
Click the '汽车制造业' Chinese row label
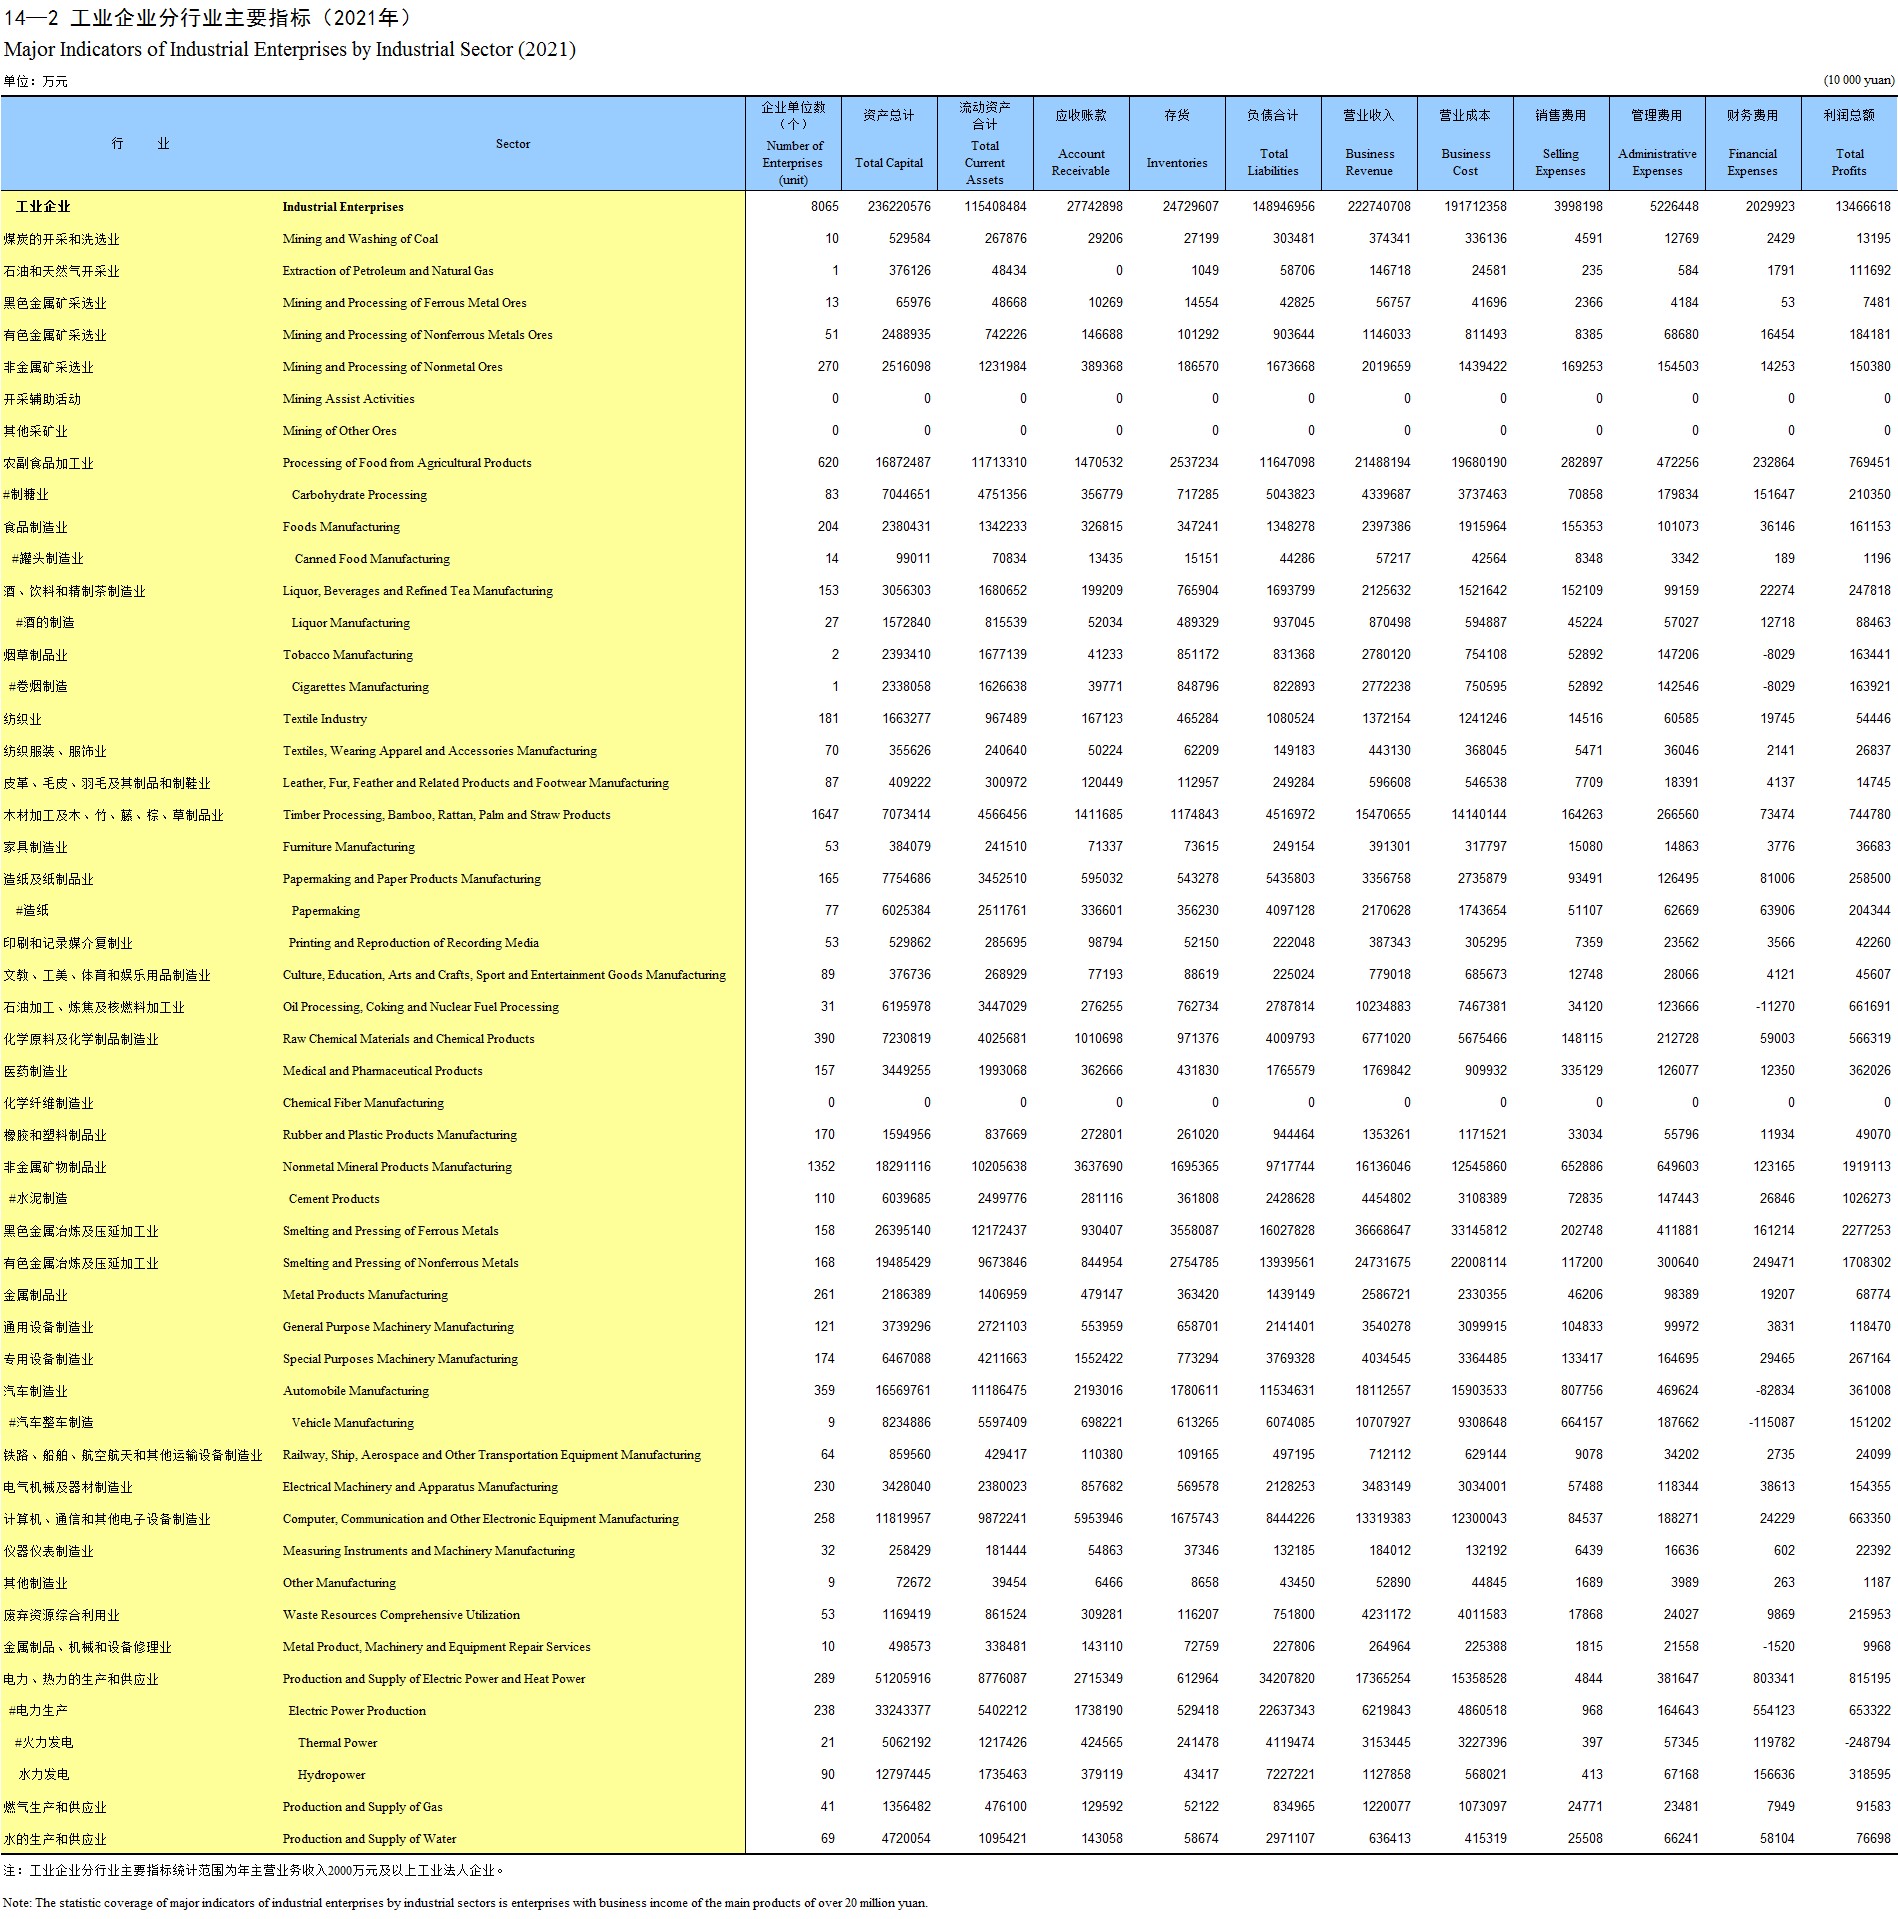[35, 1391]
